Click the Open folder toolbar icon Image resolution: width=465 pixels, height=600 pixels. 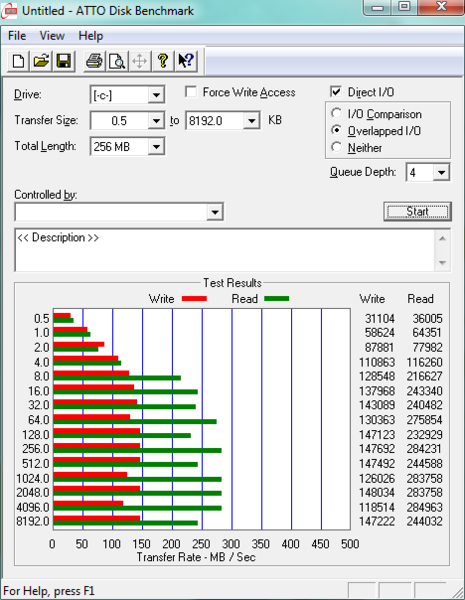pyautogui.click(x=41, y=61)
